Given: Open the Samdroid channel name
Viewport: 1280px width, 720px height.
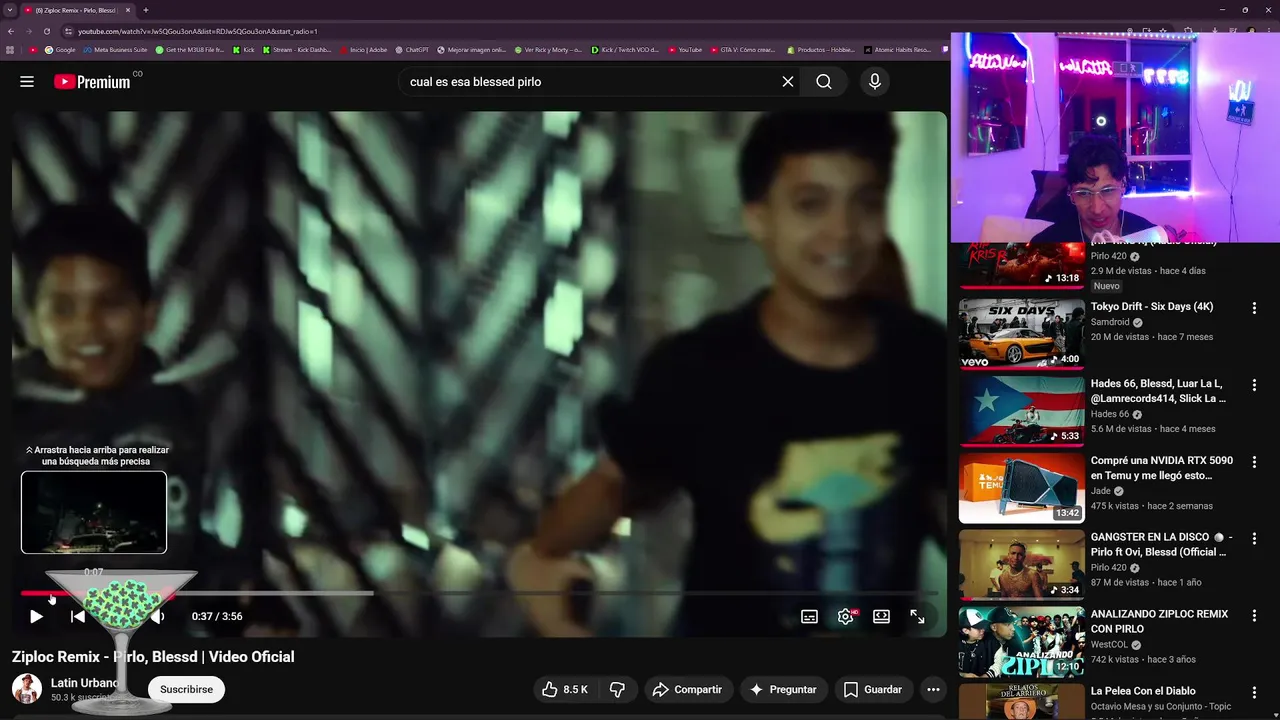Looking at the screenshot, I should pyautogui.click(x=1110, y=322).
